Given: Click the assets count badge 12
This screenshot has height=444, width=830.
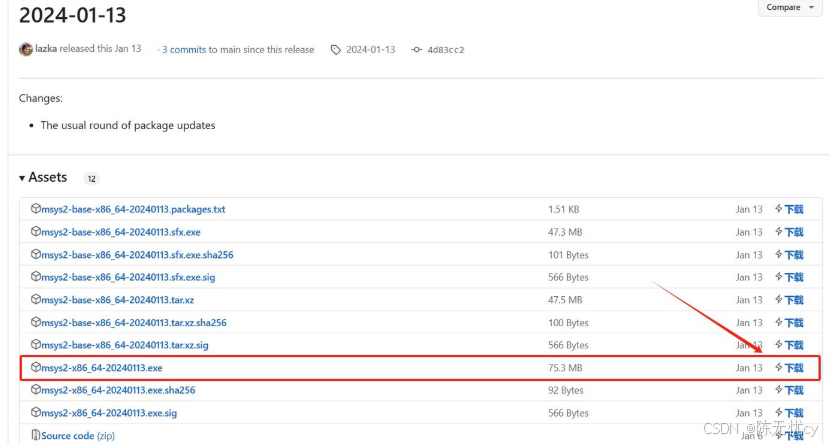Looking at the screenshot, I should 92,178.
